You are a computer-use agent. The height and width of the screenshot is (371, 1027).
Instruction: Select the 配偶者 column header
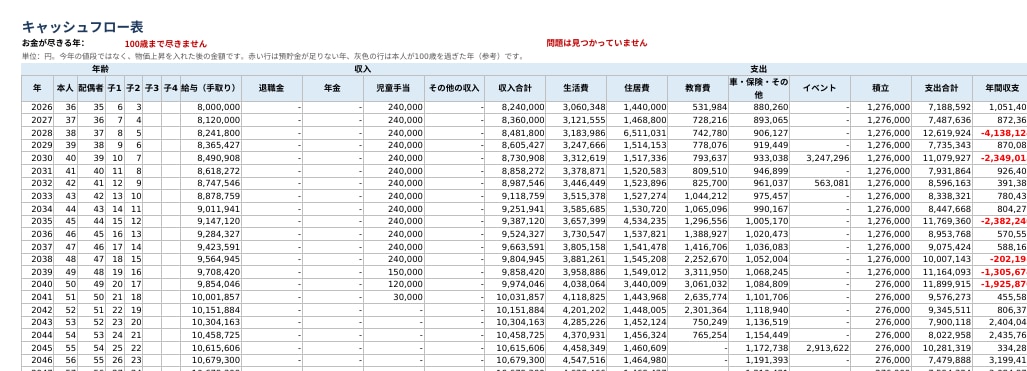91,88
